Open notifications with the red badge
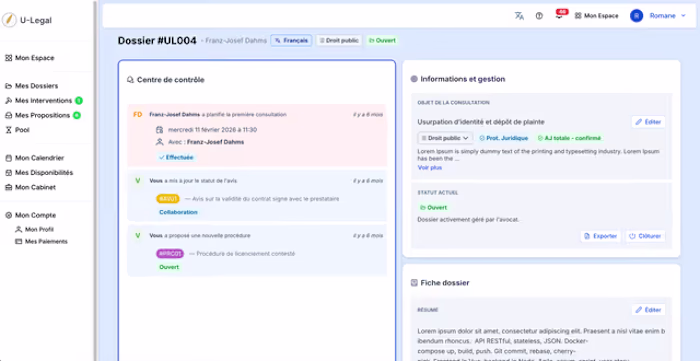This screenshot has width=700, height=361. click(560, 14)
